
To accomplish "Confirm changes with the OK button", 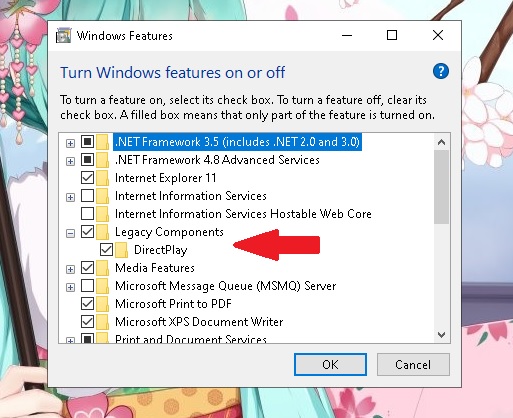I will pos(330,364).
